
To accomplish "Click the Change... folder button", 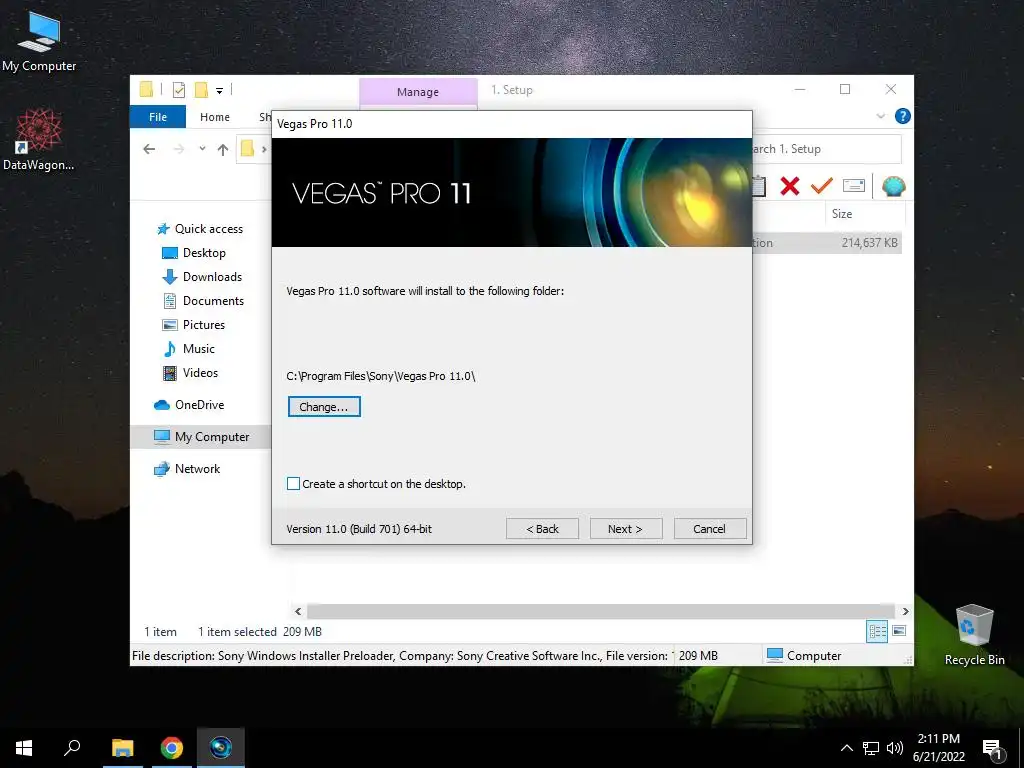I will pos(324,407).
